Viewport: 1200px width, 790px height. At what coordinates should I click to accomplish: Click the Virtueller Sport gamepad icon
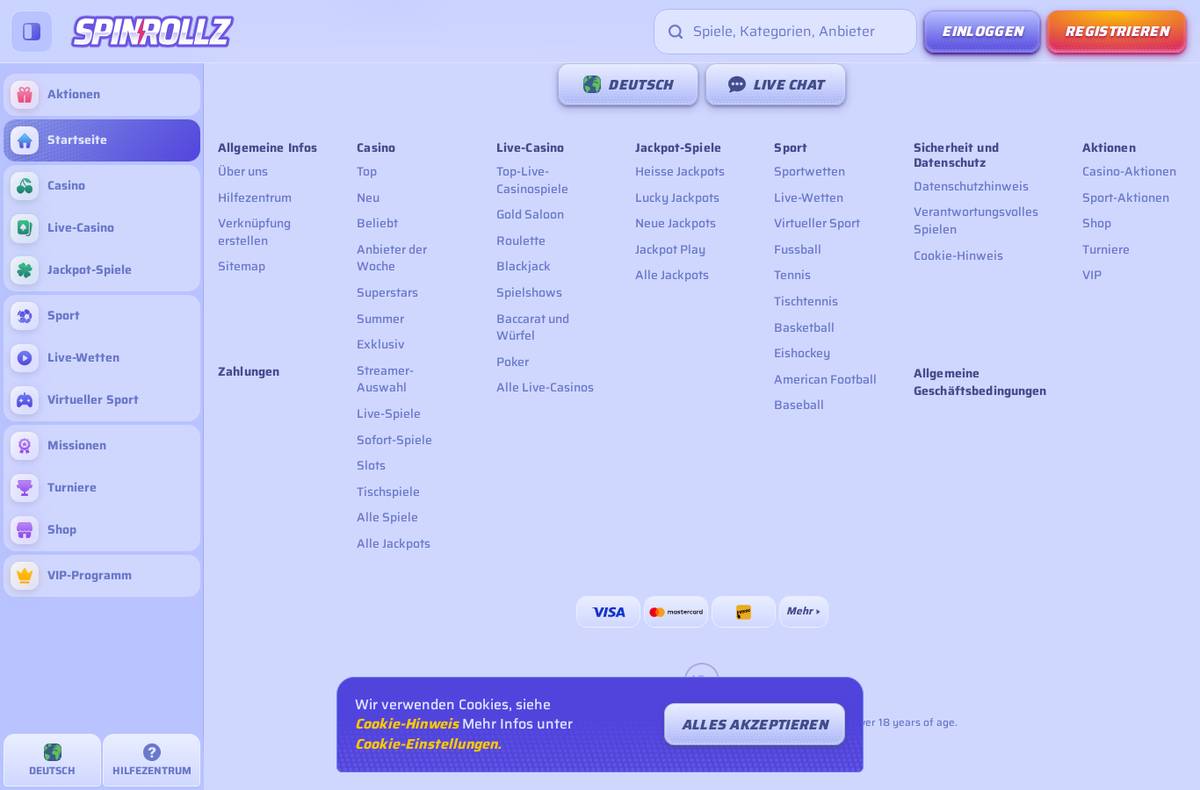(25, 400)
